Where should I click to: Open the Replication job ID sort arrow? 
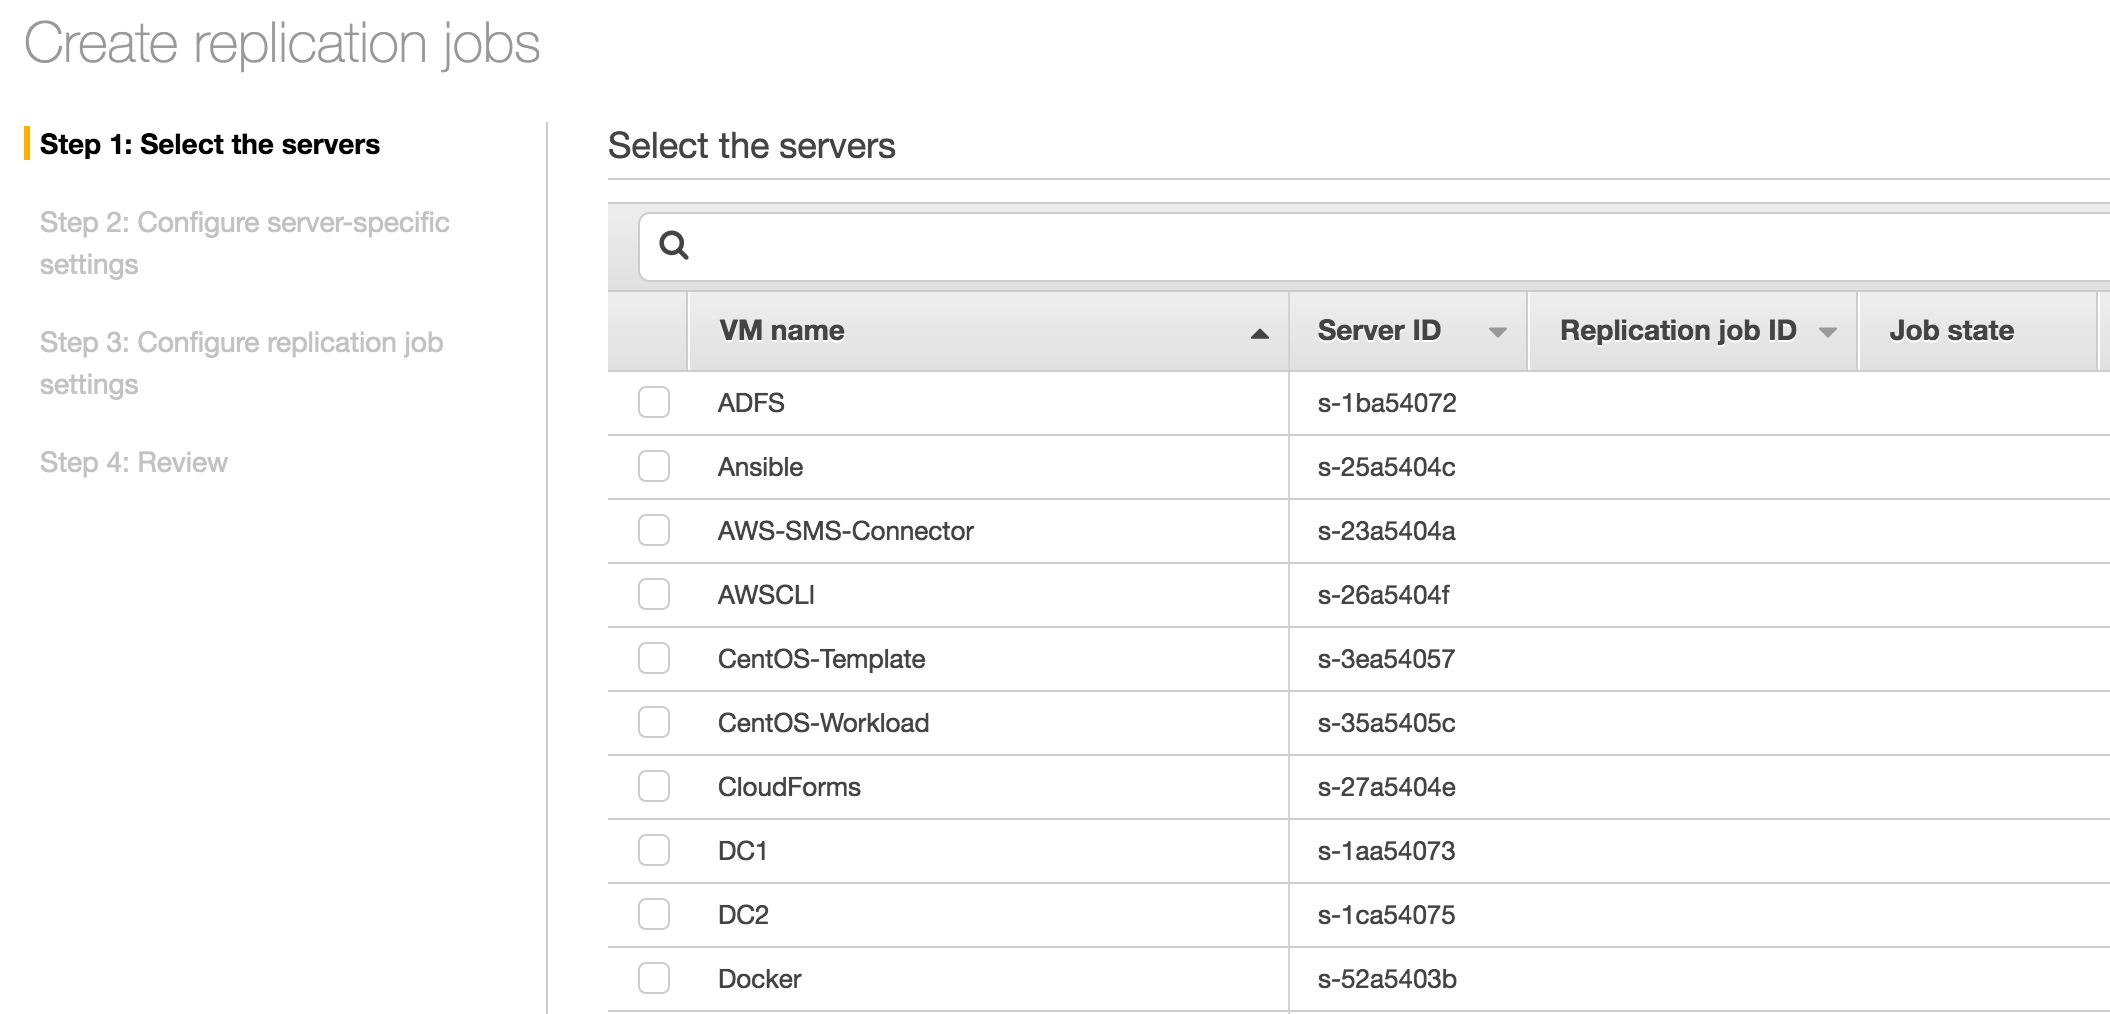click(x=1827, y=333)
